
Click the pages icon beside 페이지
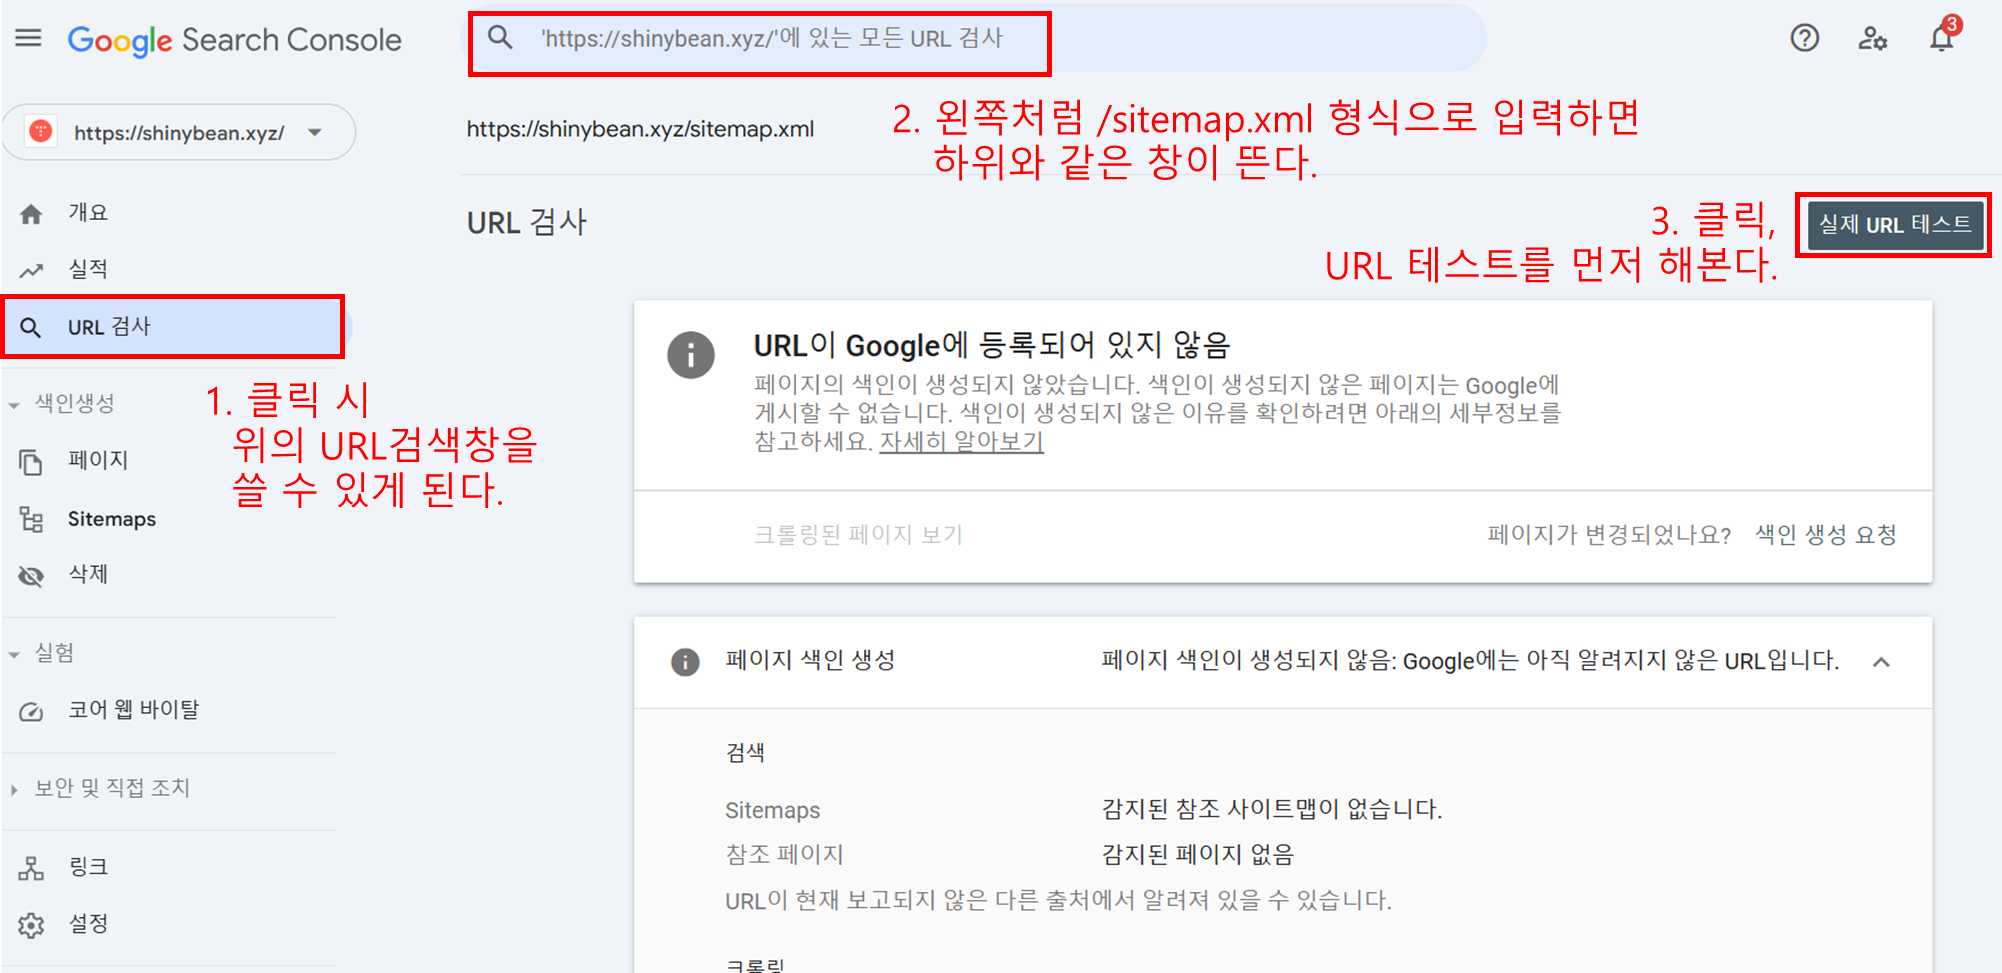click(31, 462)
